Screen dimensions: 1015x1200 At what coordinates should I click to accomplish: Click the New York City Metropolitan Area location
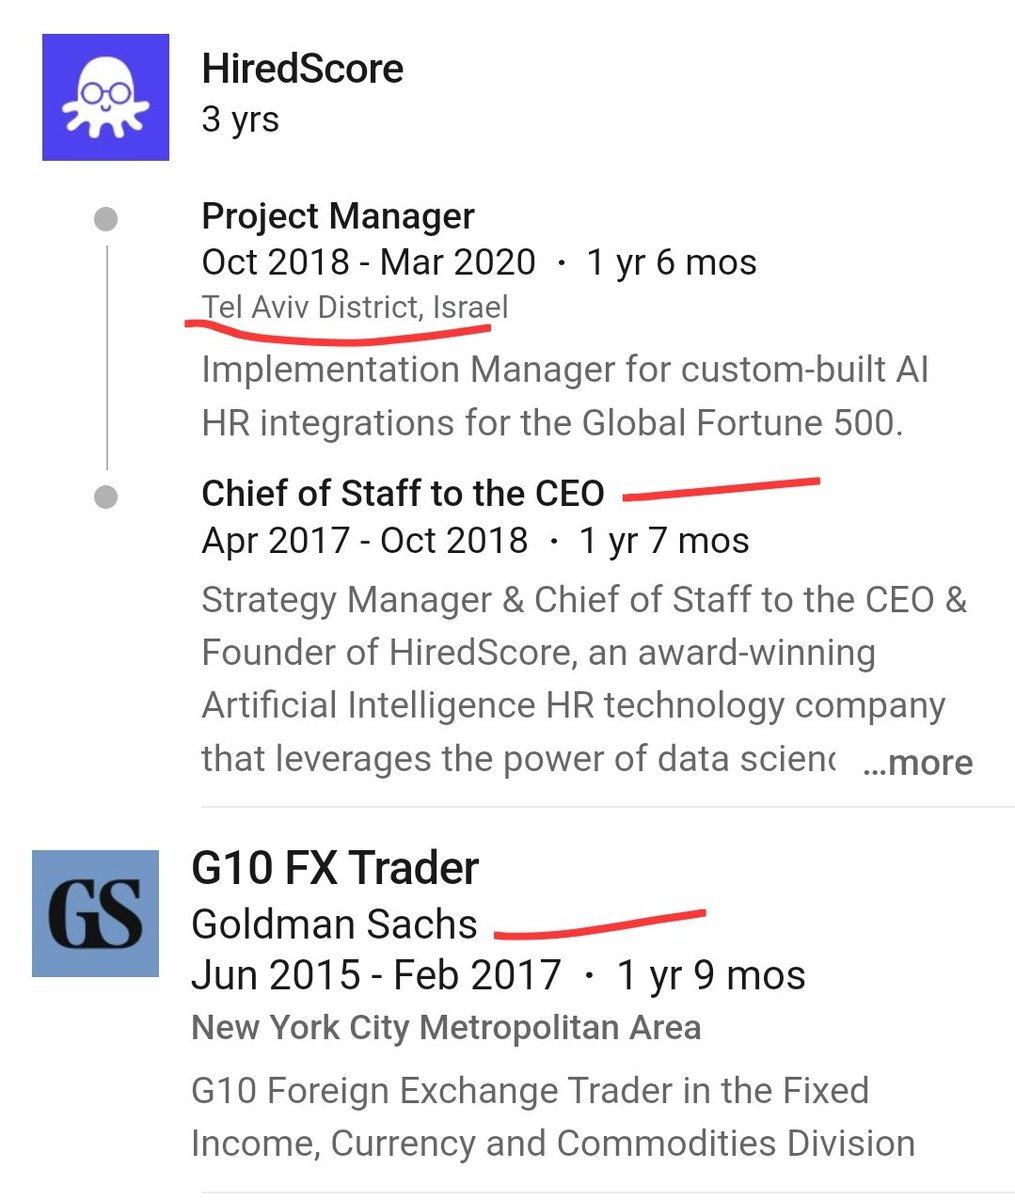(x=446, y=1027)
